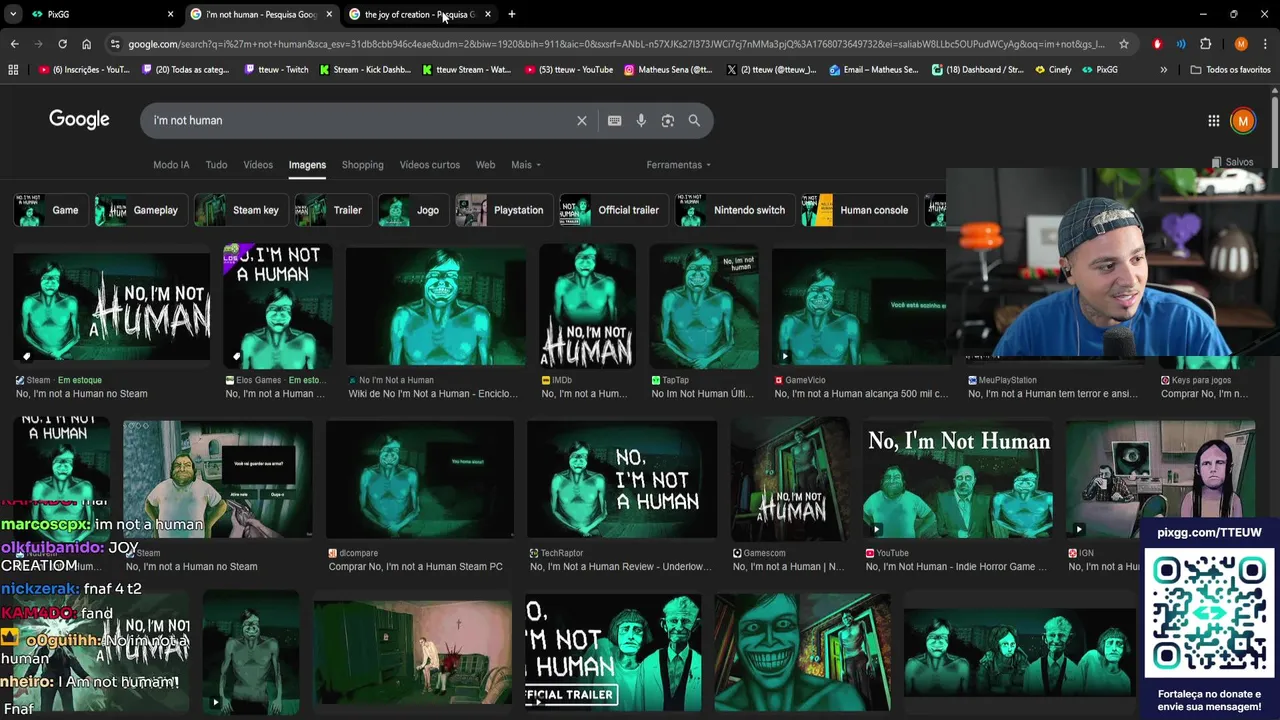Image resolution: width=1280 pixels, height=720 pixels.
Task: Open the on-screen keyboard search tool
Action: pyautogui.click(x=614, y=120)
